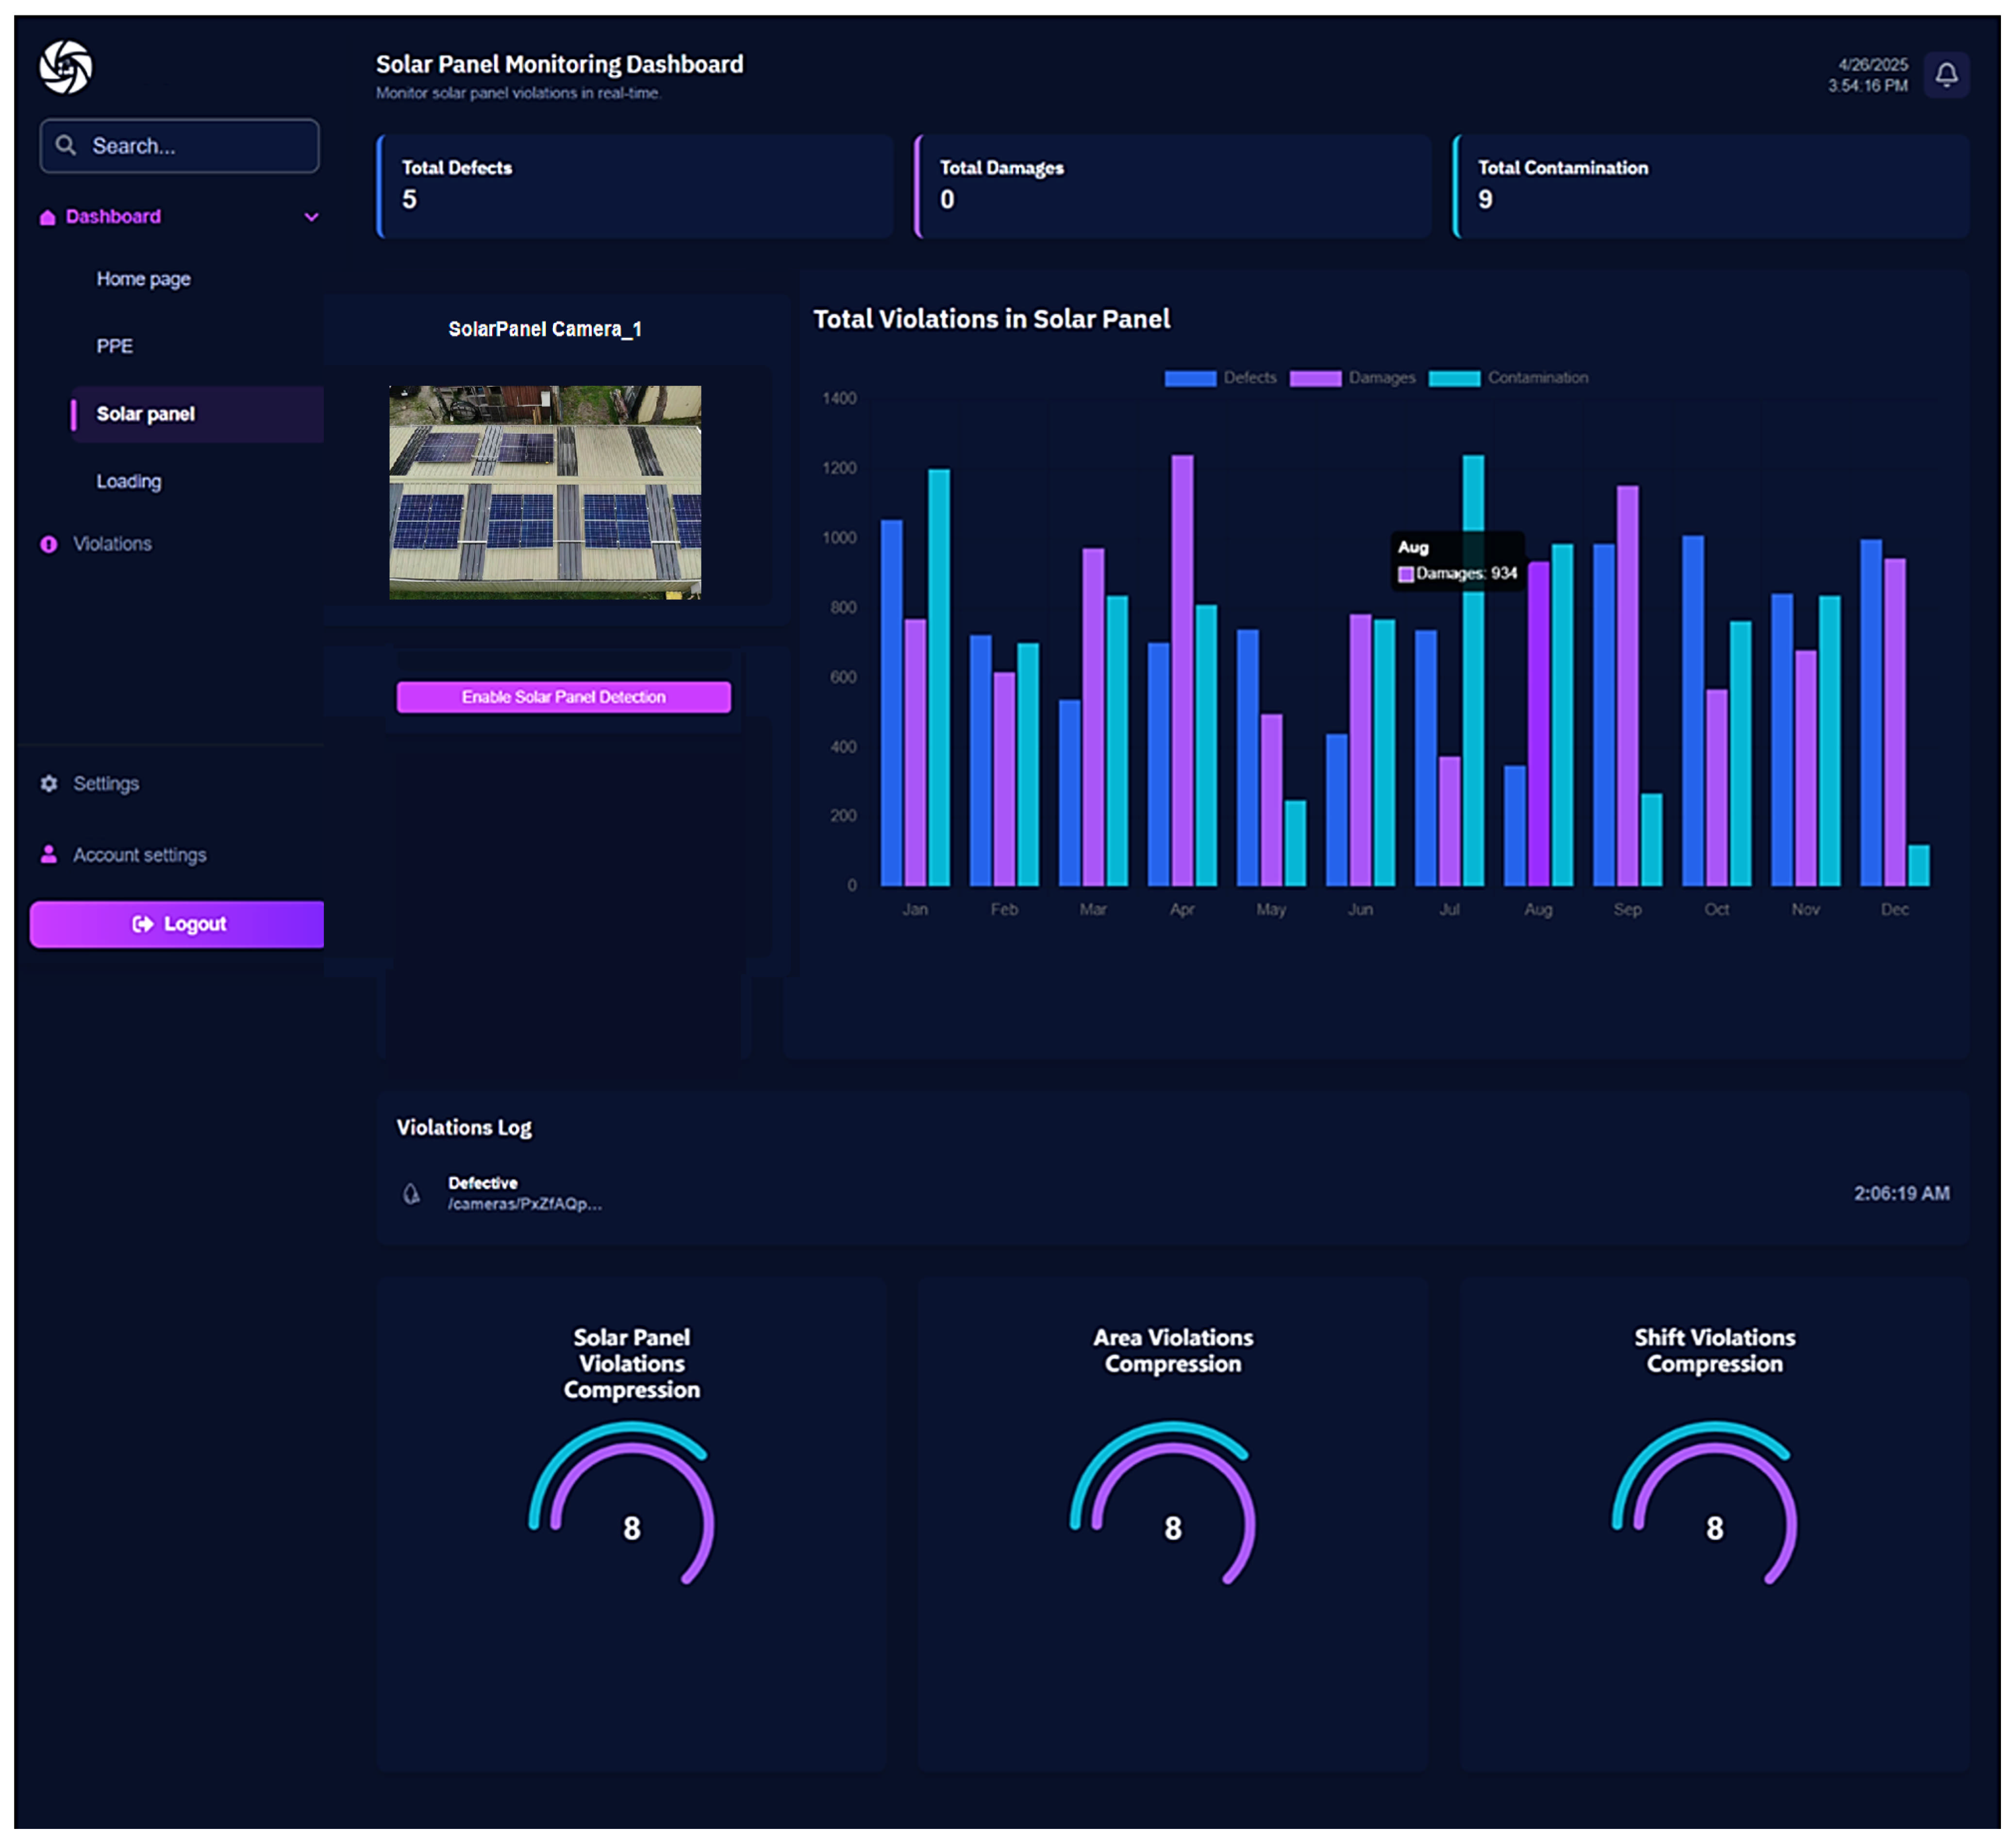Toggle Contamination series in chart legend

pos(1508,378)
